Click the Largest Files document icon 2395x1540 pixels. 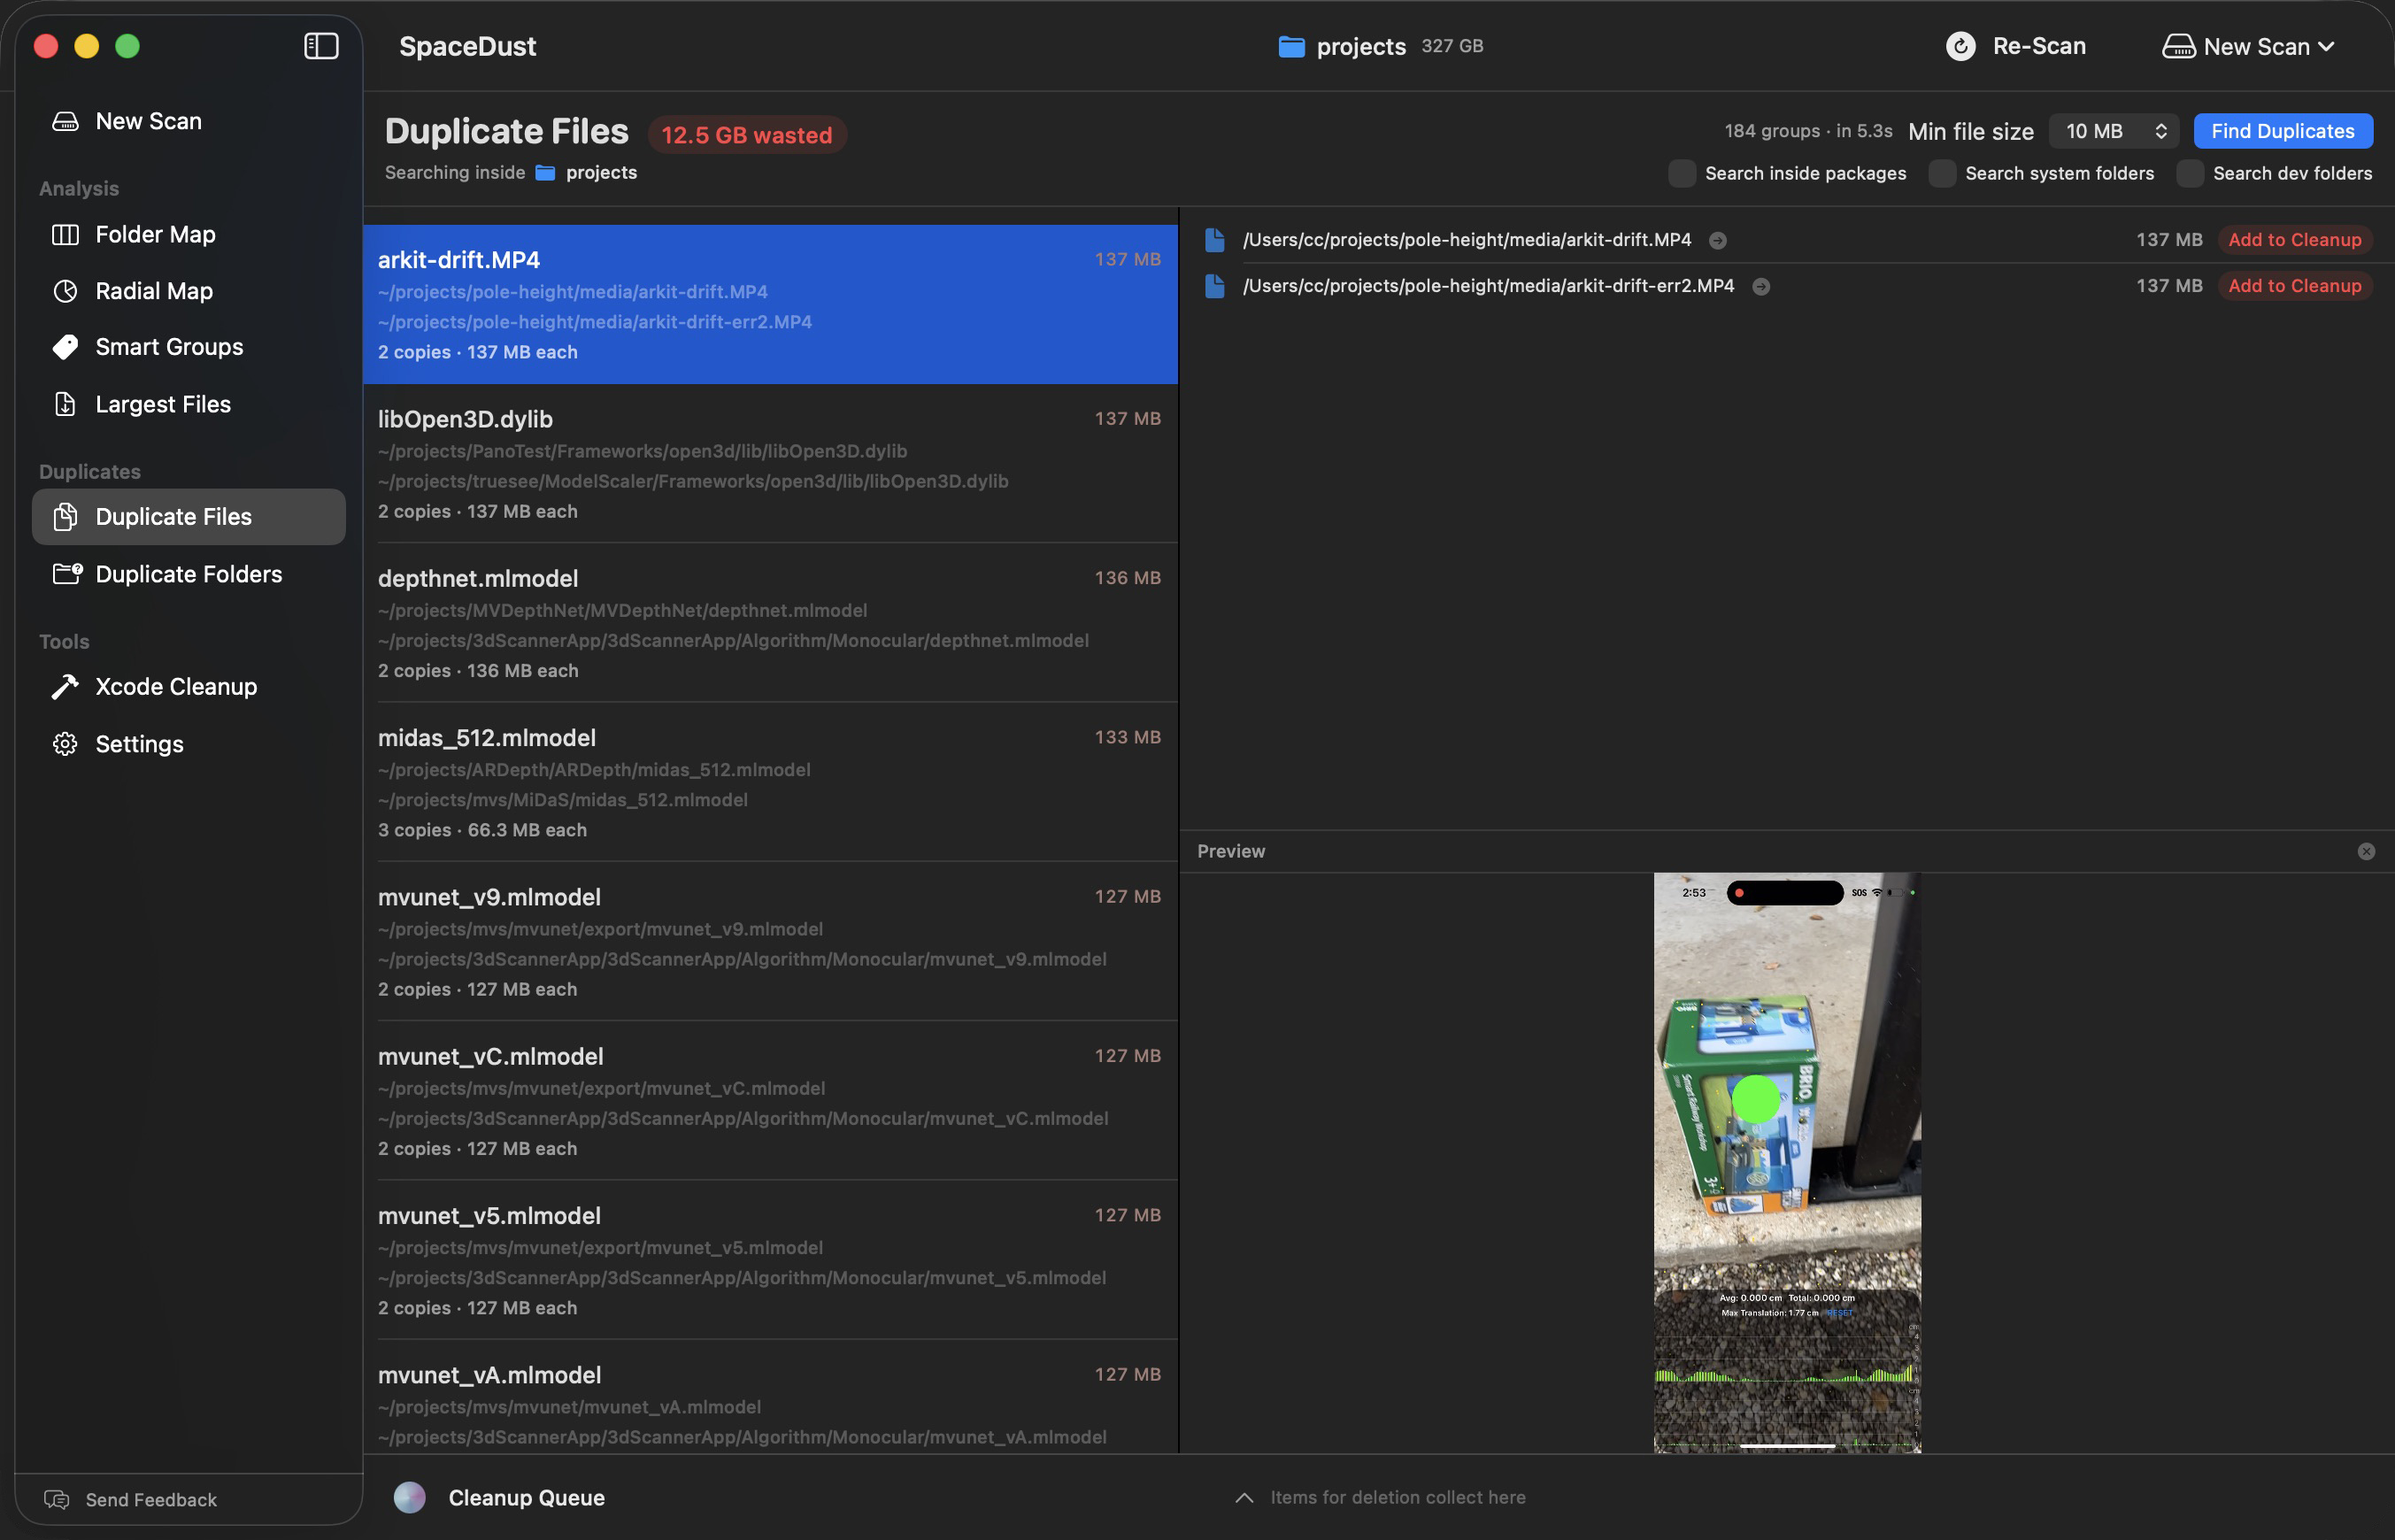pos(65,404)
